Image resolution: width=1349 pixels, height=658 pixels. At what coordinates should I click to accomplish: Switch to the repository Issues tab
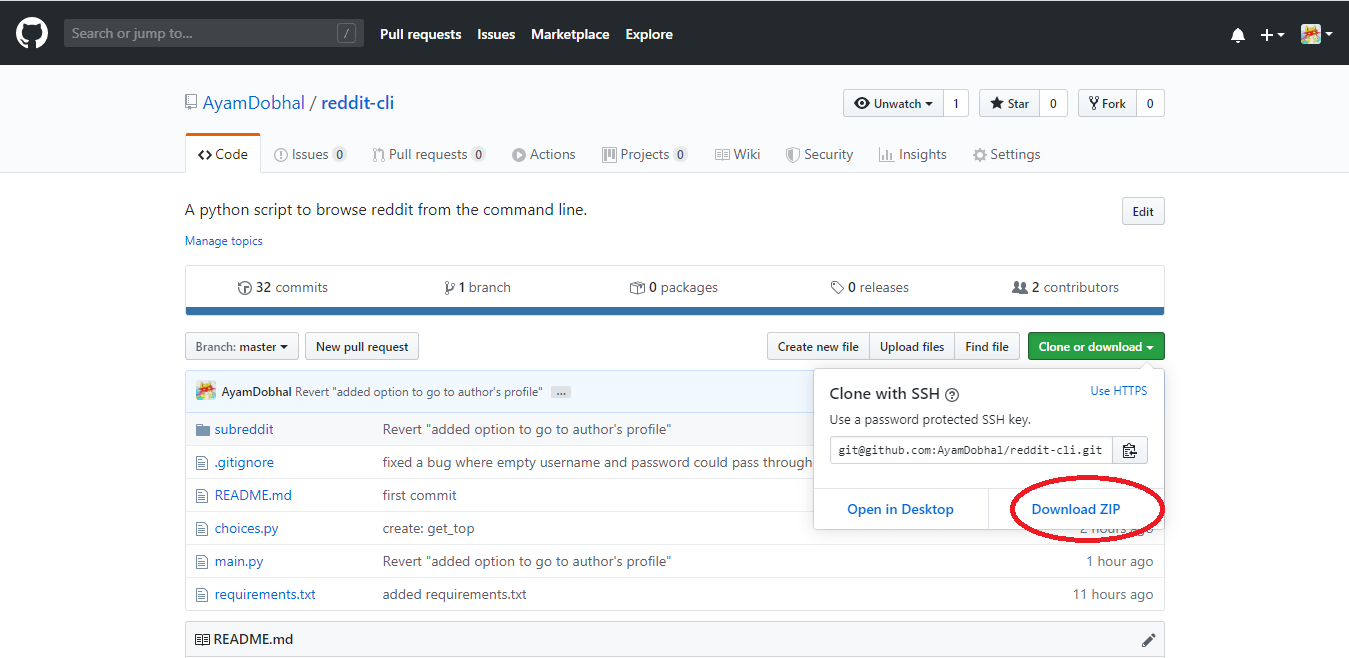pos(310,154)
